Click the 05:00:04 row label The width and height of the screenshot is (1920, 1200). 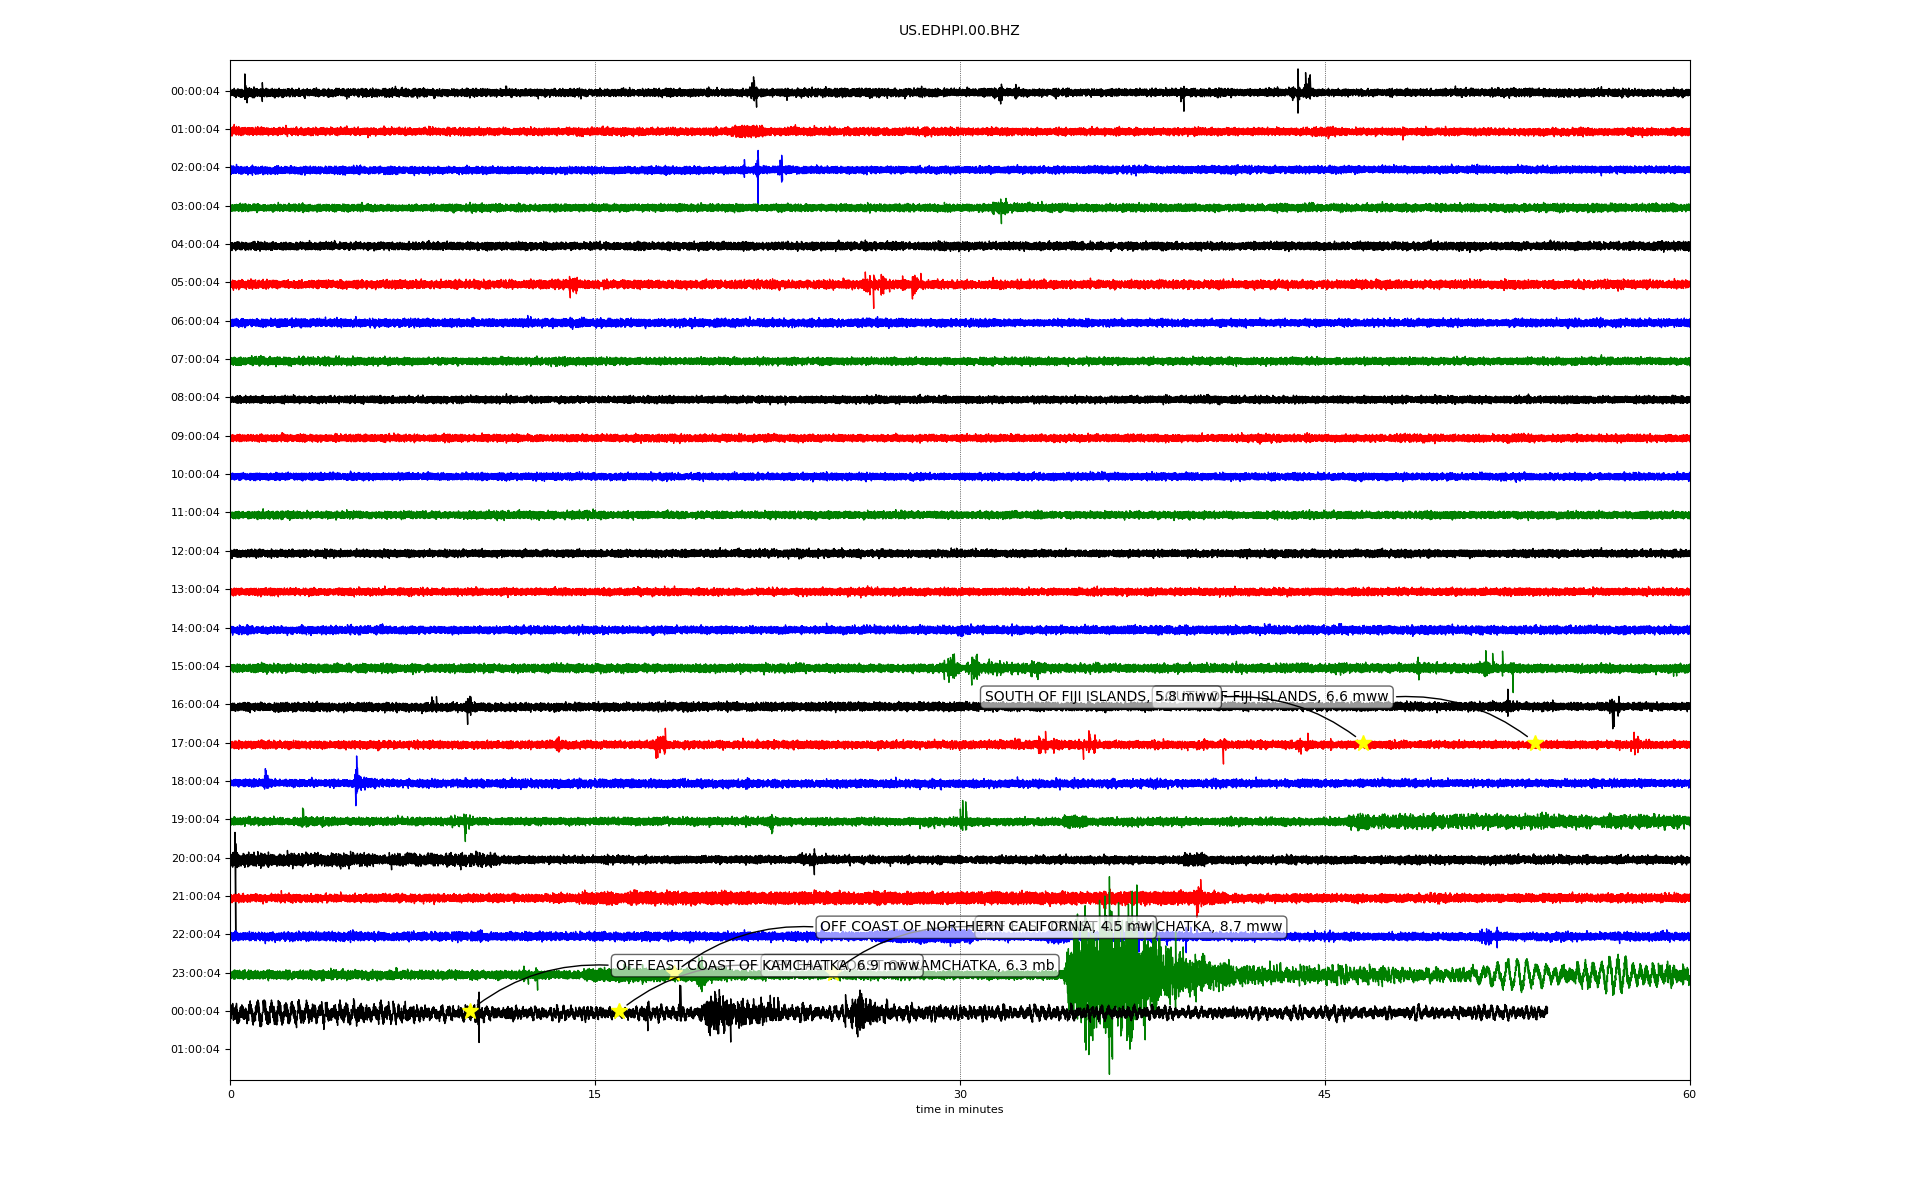[x=195, y=283]
